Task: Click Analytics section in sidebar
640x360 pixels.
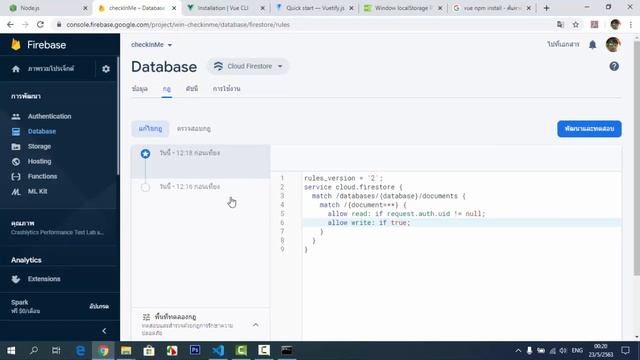Action: 26,260
